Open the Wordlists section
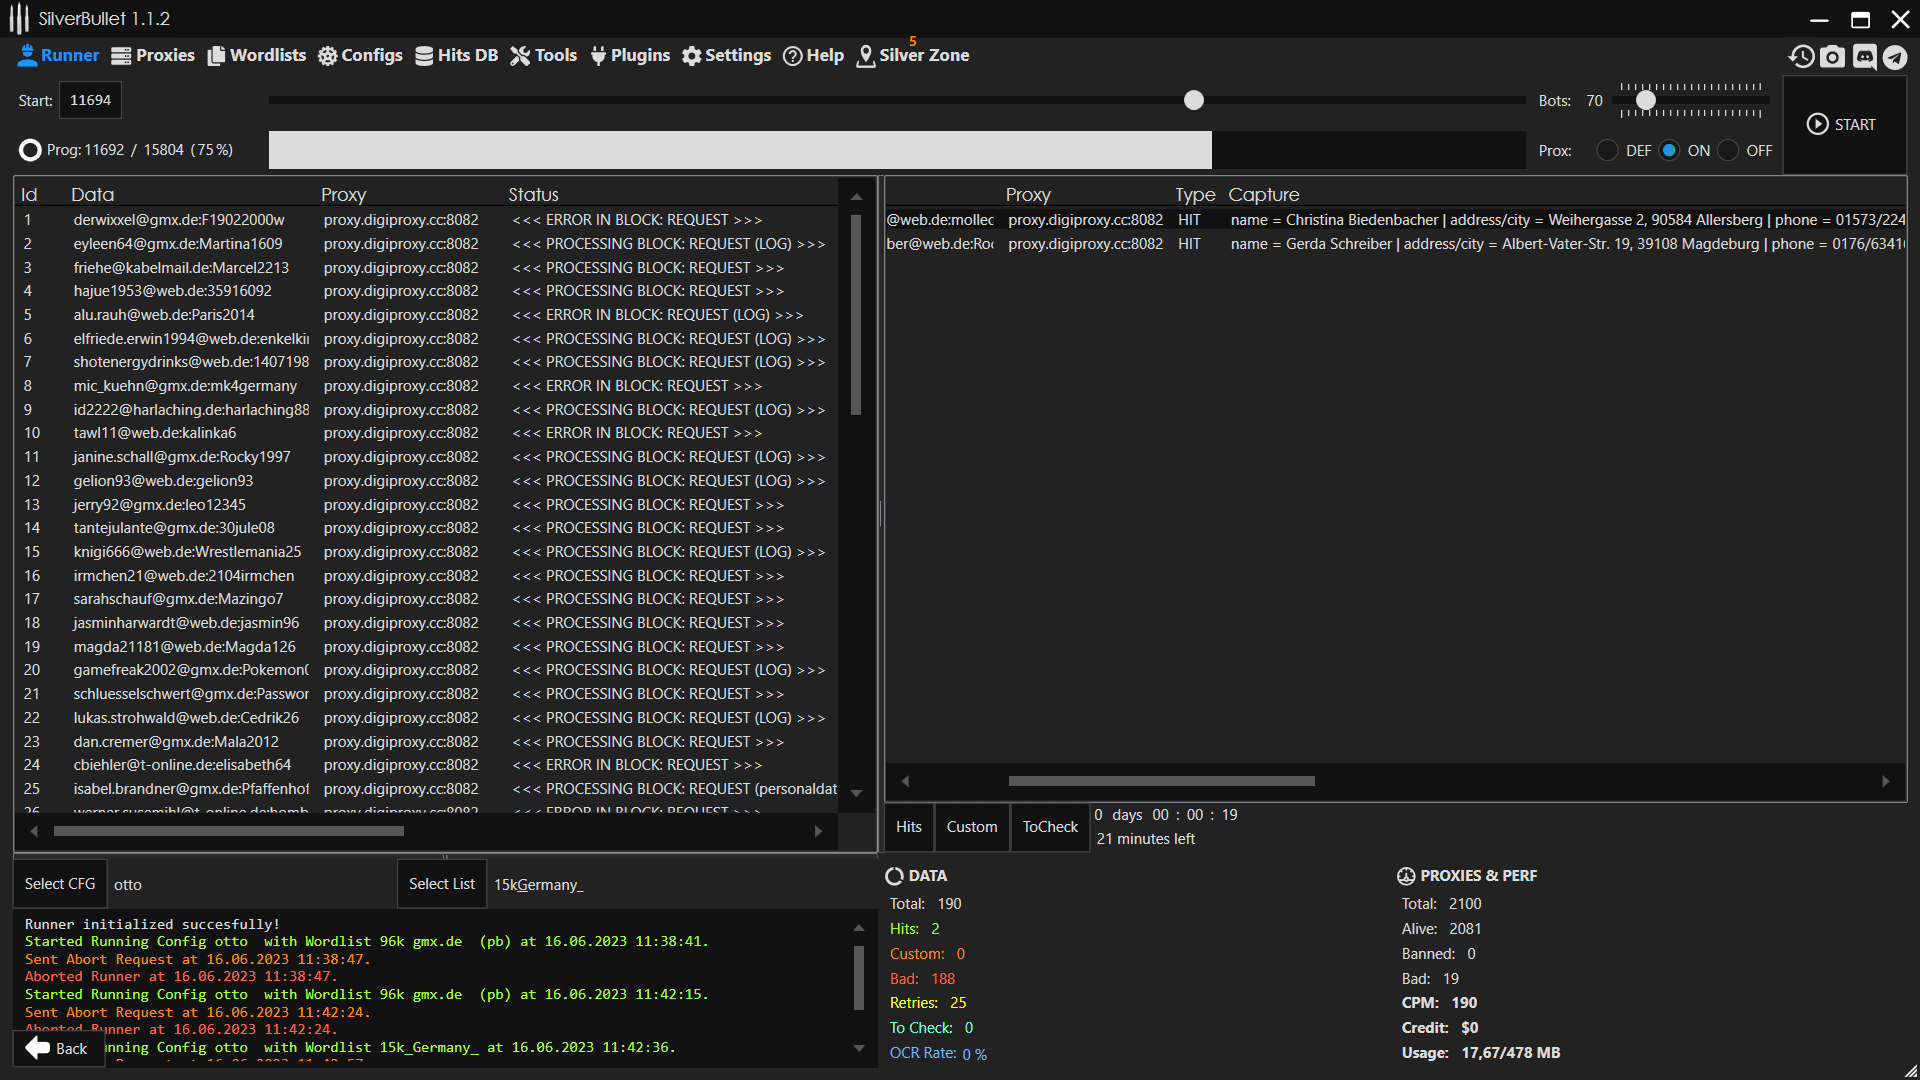This screenshot has width=1920, height=1080. (256, 55)
